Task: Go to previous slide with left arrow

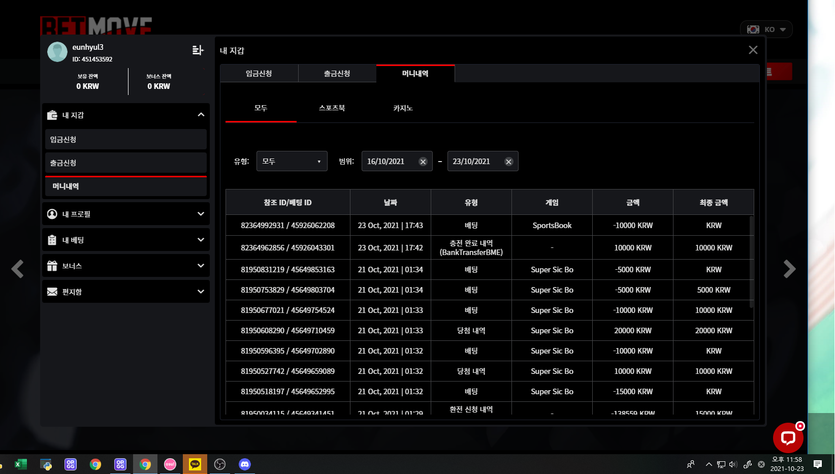Action: 18,269
